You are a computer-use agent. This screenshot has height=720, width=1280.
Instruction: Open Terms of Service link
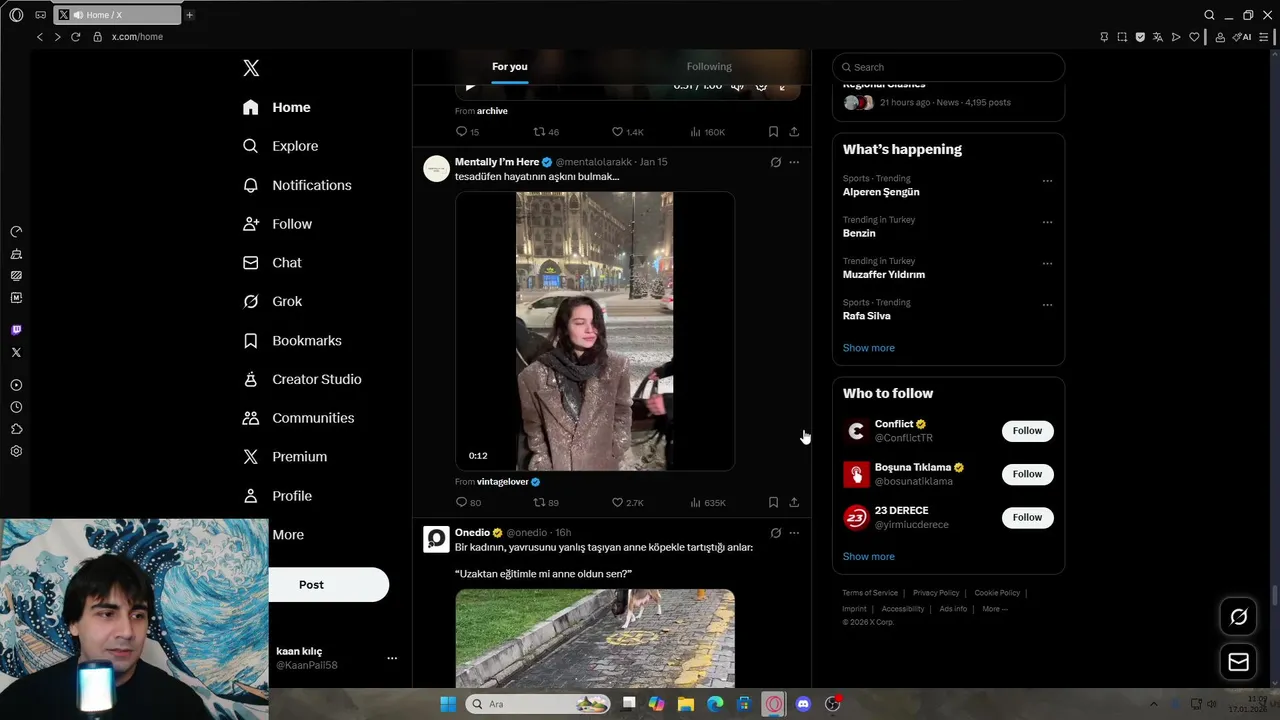870,593
